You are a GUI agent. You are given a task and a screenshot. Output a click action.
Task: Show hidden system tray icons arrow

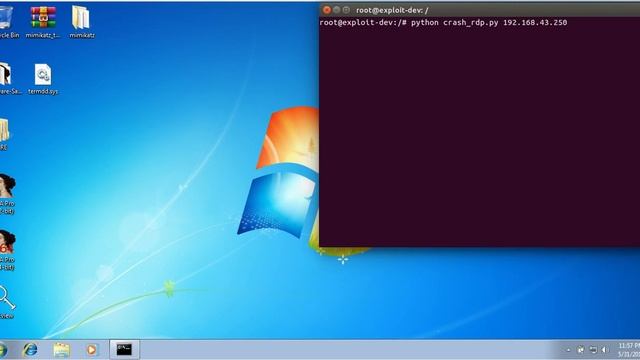point(568,350)
